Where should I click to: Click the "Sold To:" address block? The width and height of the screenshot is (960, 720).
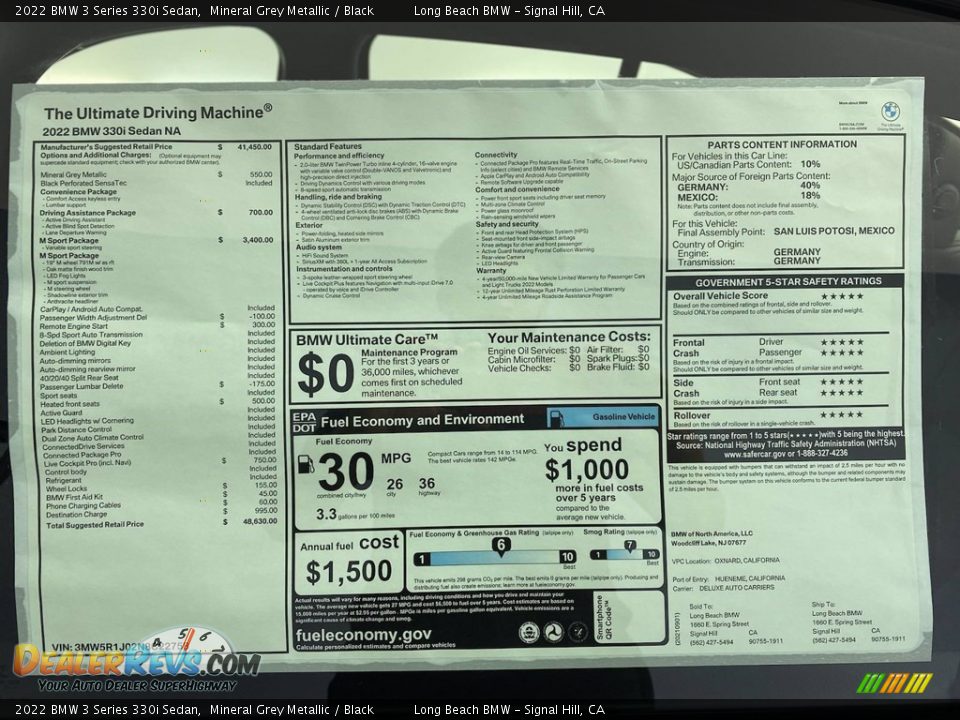pyautogui.click(x=736, y=624)
